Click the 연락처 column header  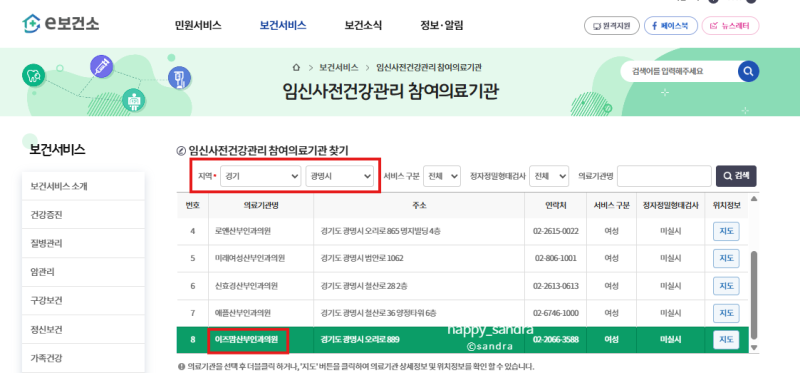(556, 205)
